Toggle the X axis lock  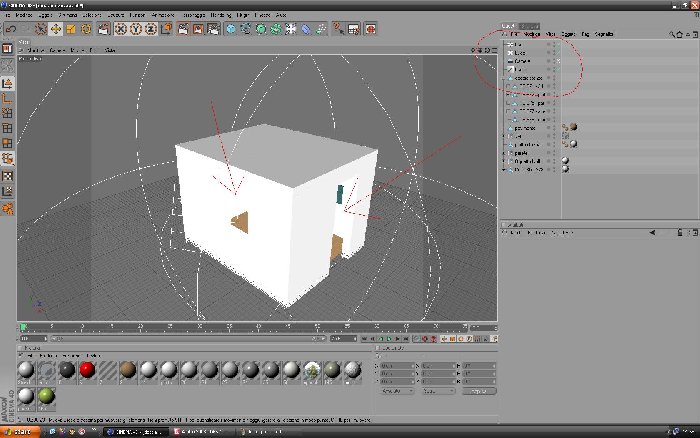(x=121, y=29)
